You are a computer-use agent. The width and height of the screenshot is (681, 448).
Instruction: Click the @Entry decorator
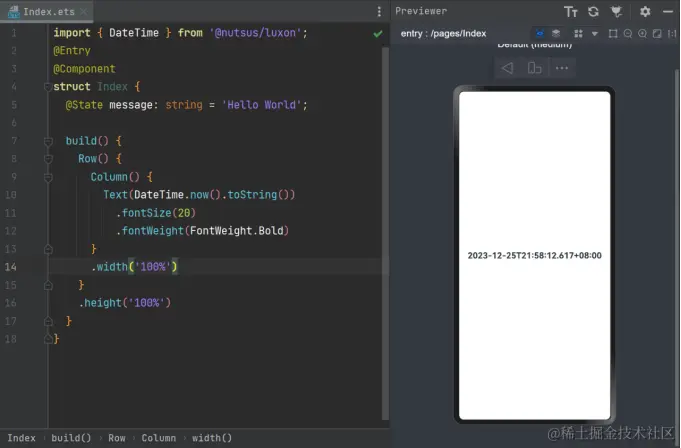[x=72, y=51]
